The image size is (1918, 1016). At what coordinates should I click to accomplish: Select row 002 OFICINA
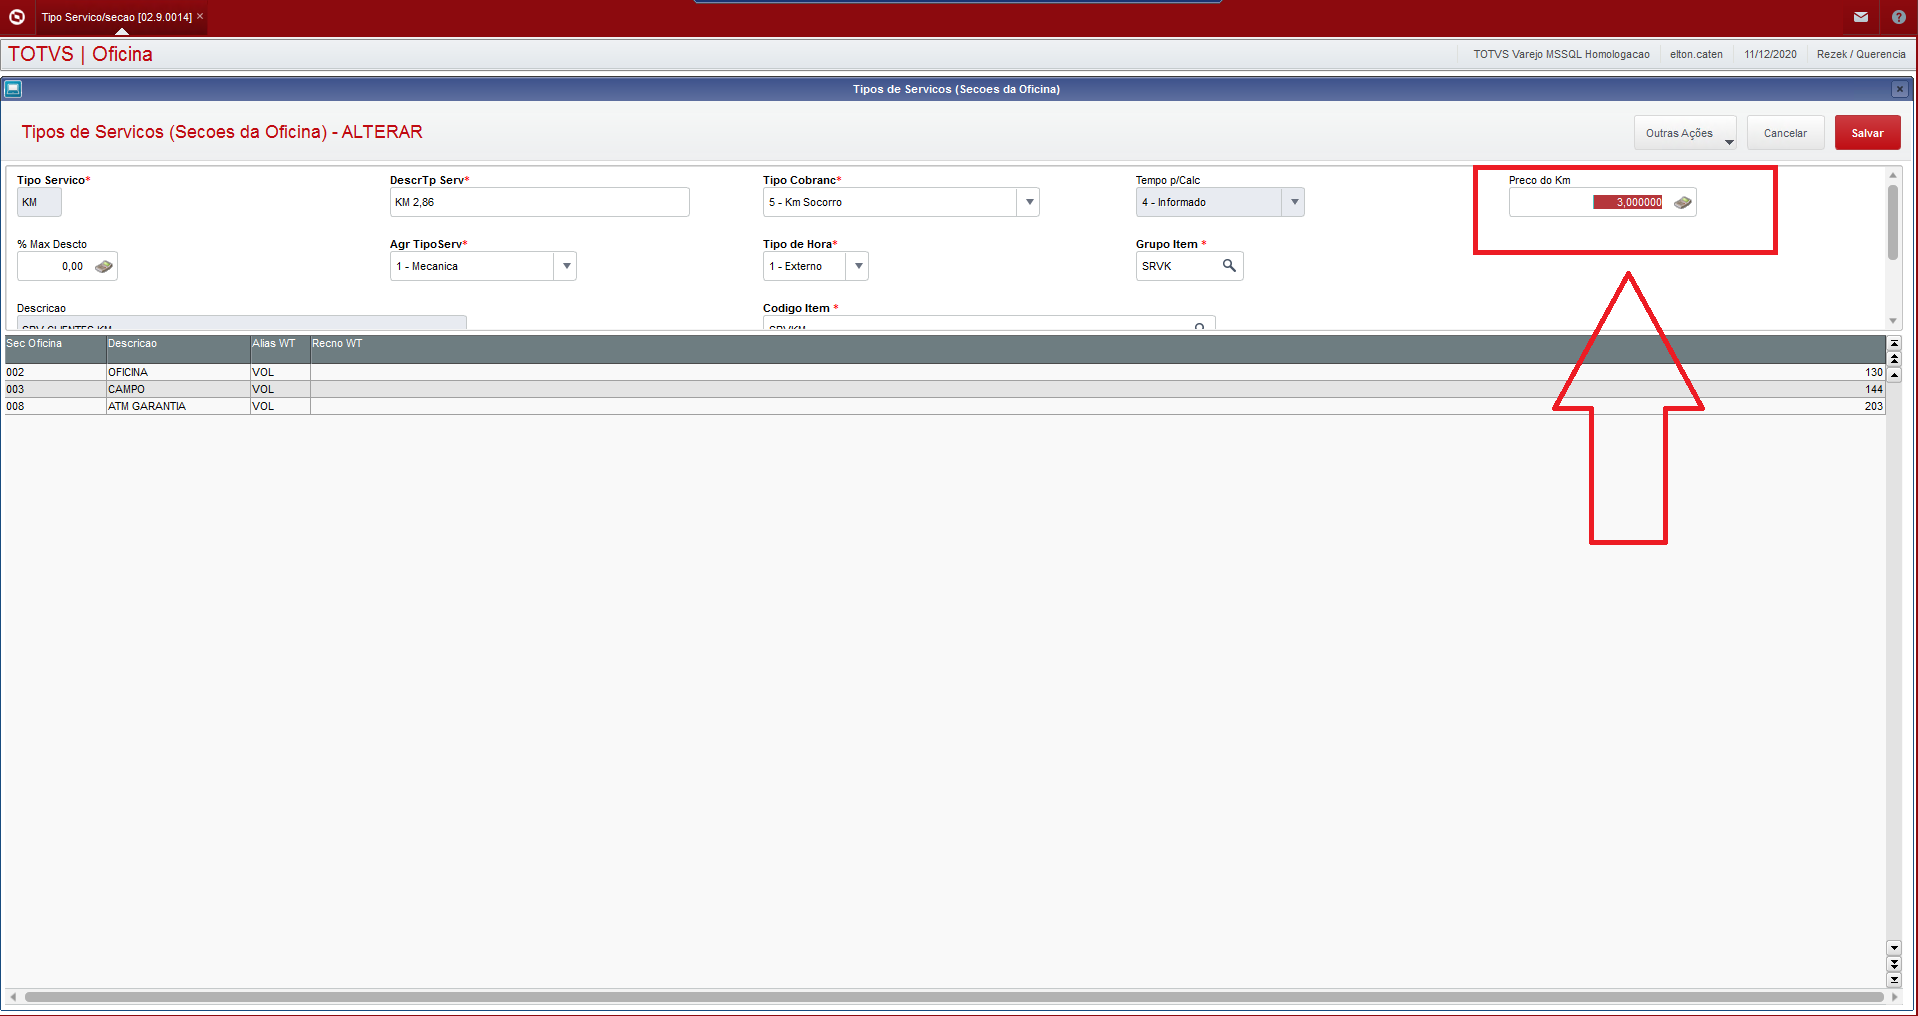tap(945, 372)
